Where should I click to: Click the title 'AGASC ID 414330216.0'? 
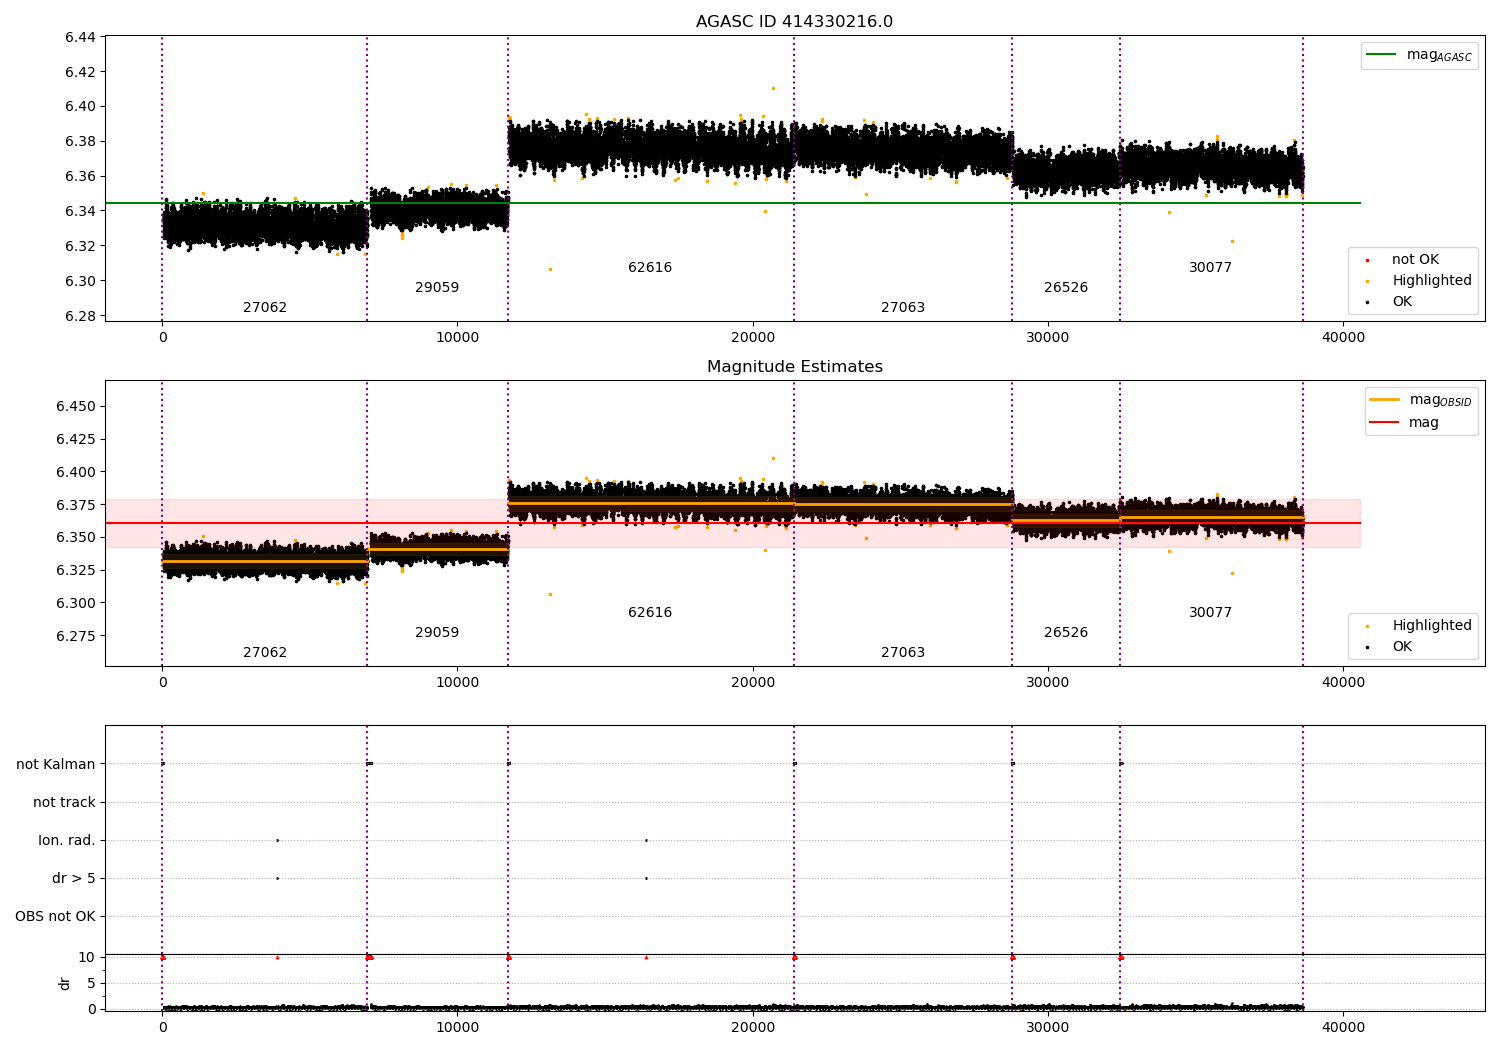point(794,22)
